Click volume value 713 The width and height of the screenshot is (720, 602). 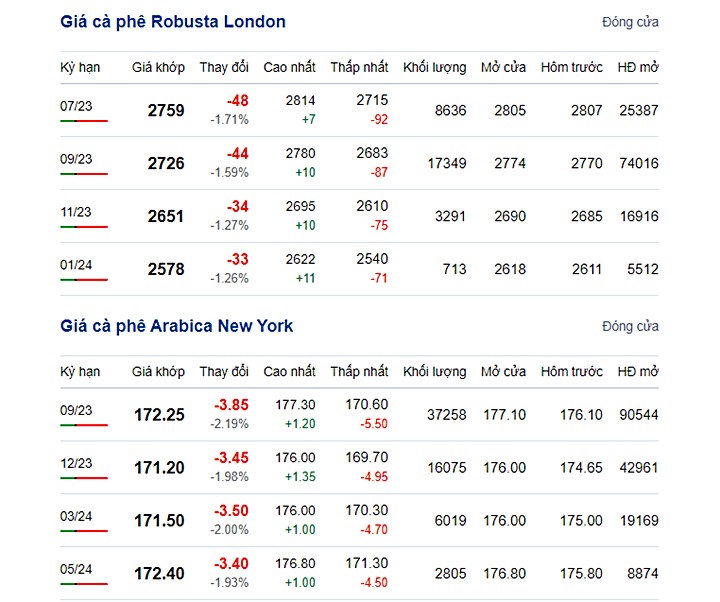click(x=454, y=269)
